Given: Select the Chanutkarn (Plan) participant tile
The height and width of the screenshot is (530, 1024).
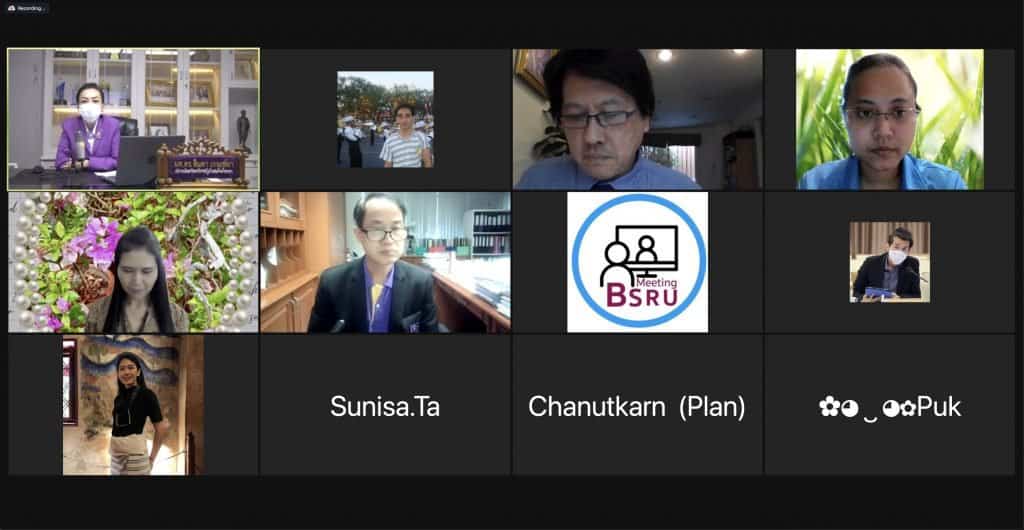Looking at the screenshot, I should click(x=637, y=405).
